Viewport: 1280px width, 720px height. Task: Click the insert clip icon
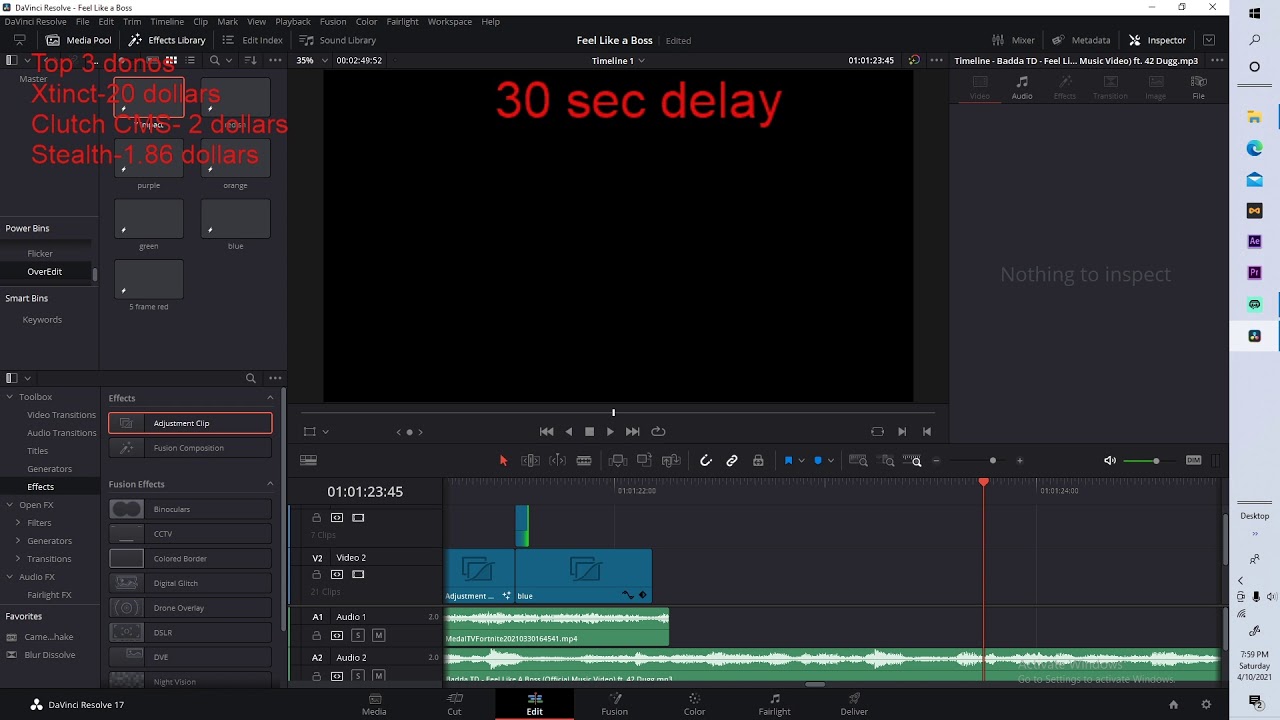[x=617, y=460]
